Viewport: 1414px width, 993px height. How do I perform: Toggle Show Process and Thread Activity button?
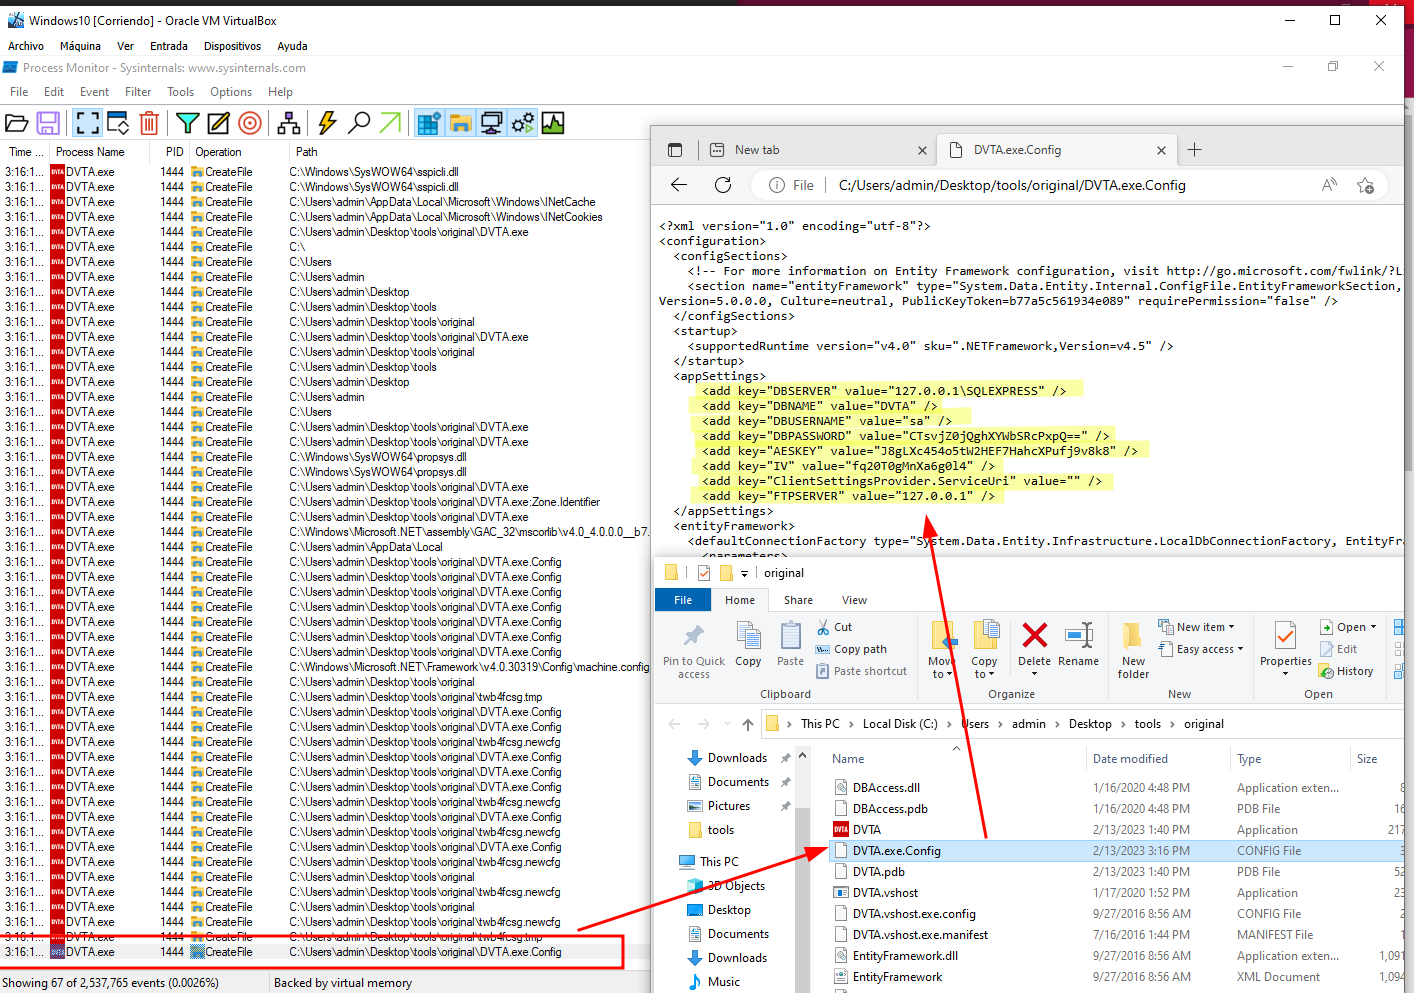click(522, 123)
